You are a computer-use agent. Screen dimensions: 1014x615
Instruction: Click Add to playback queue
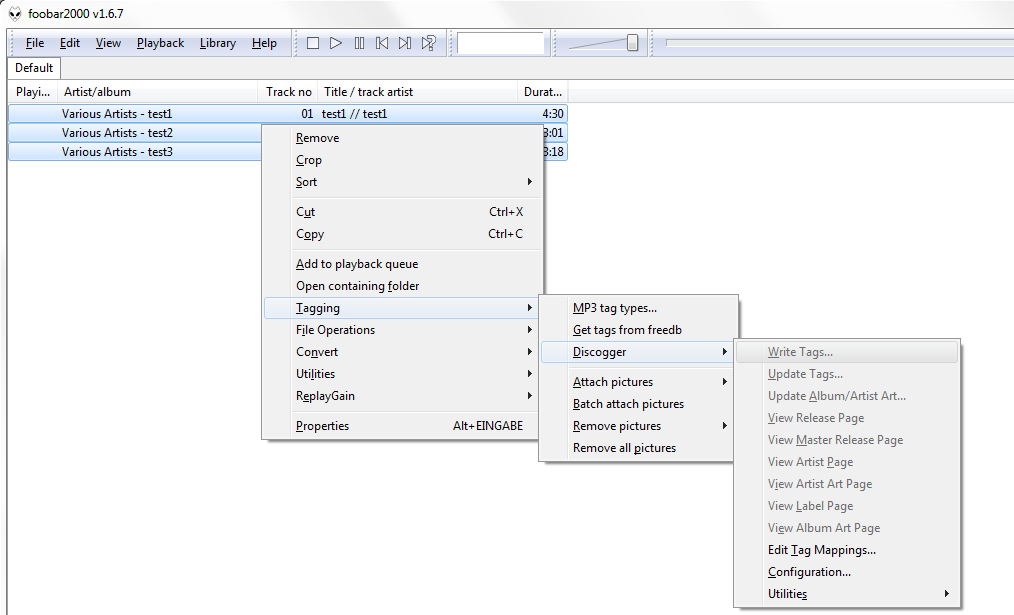[401, 264]
